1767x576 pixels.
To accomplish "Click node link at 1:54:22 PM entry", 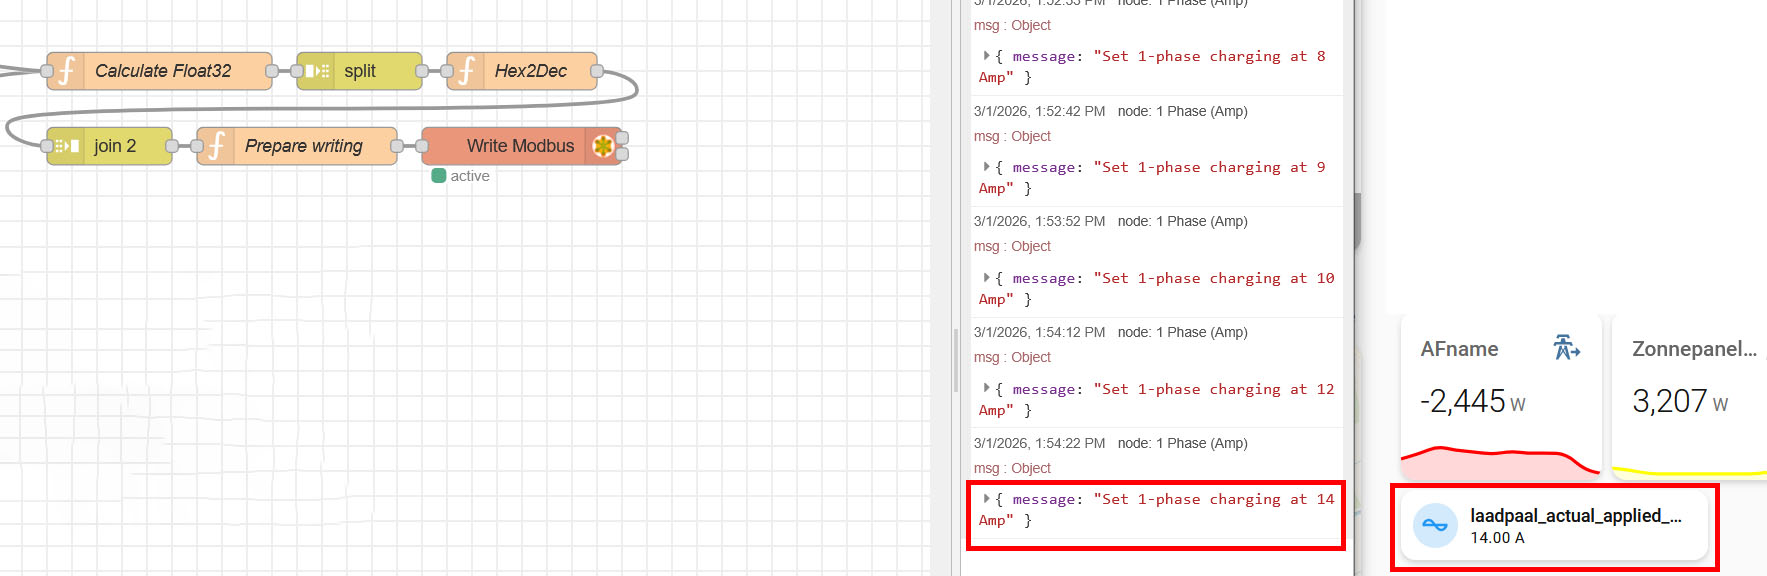I will click(x=1182, y=443).
